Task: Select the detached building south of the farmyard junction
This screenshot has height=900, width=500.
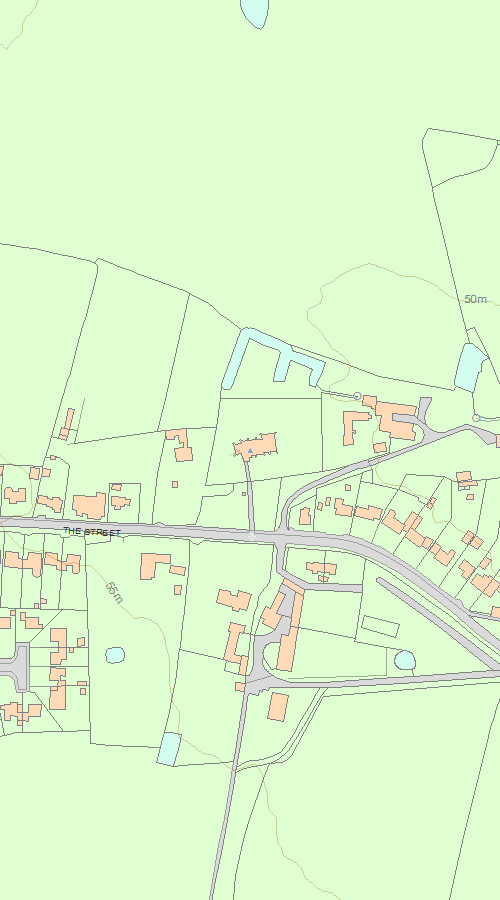Action: coord(278,707)
